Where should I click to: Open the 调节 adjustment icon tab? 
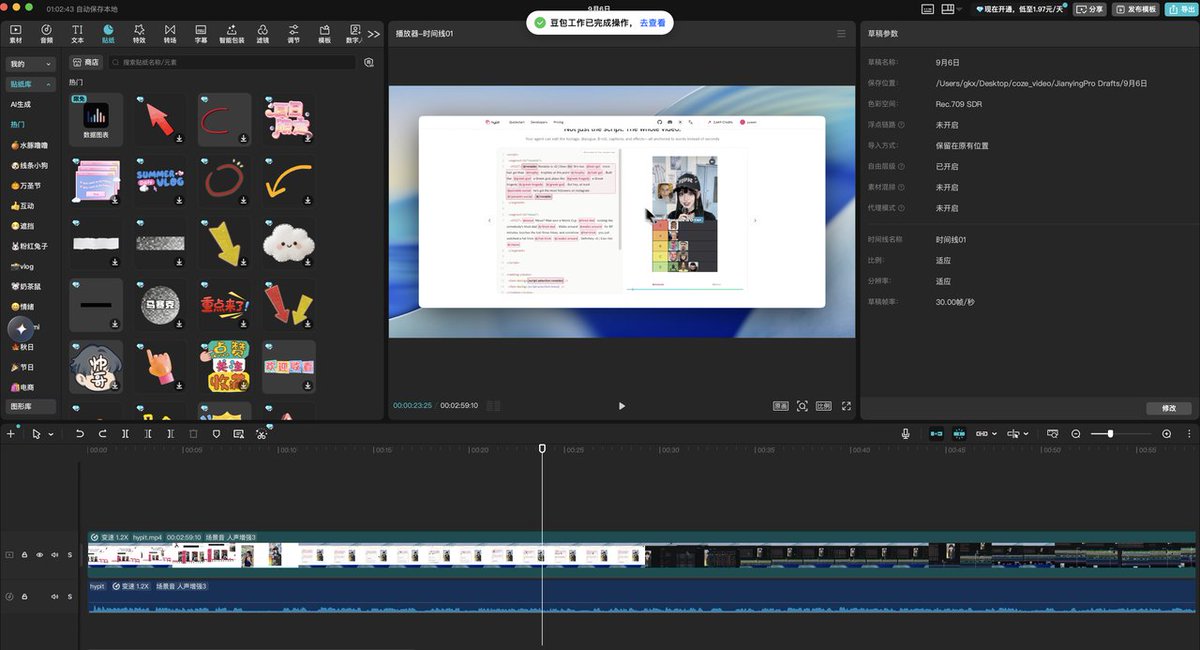click(293, 34)
